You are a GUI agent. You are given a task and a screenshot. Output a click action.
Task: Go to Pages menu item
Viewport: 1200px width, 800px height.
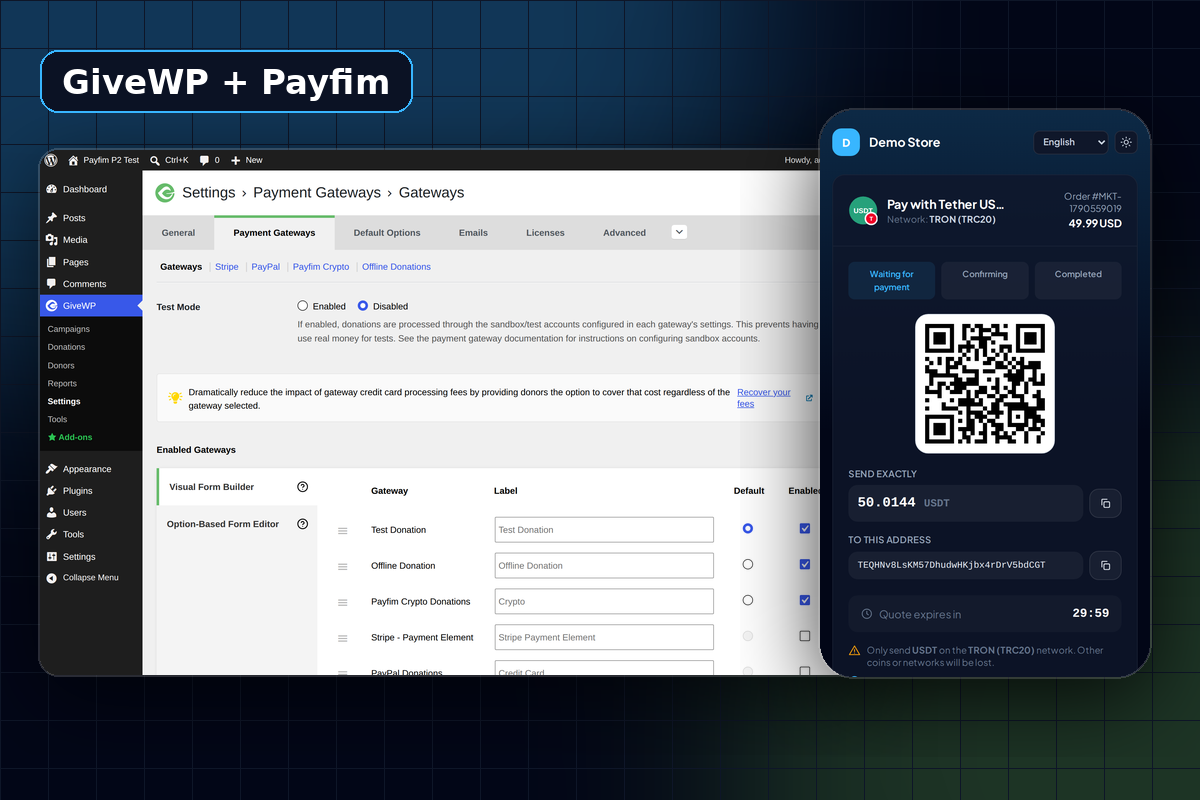click(67, 262)
